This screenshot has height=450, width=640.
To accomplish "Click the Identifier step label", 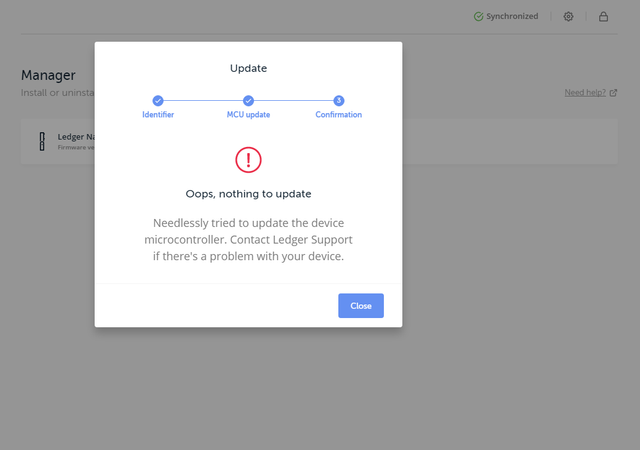I will point(158,115).
